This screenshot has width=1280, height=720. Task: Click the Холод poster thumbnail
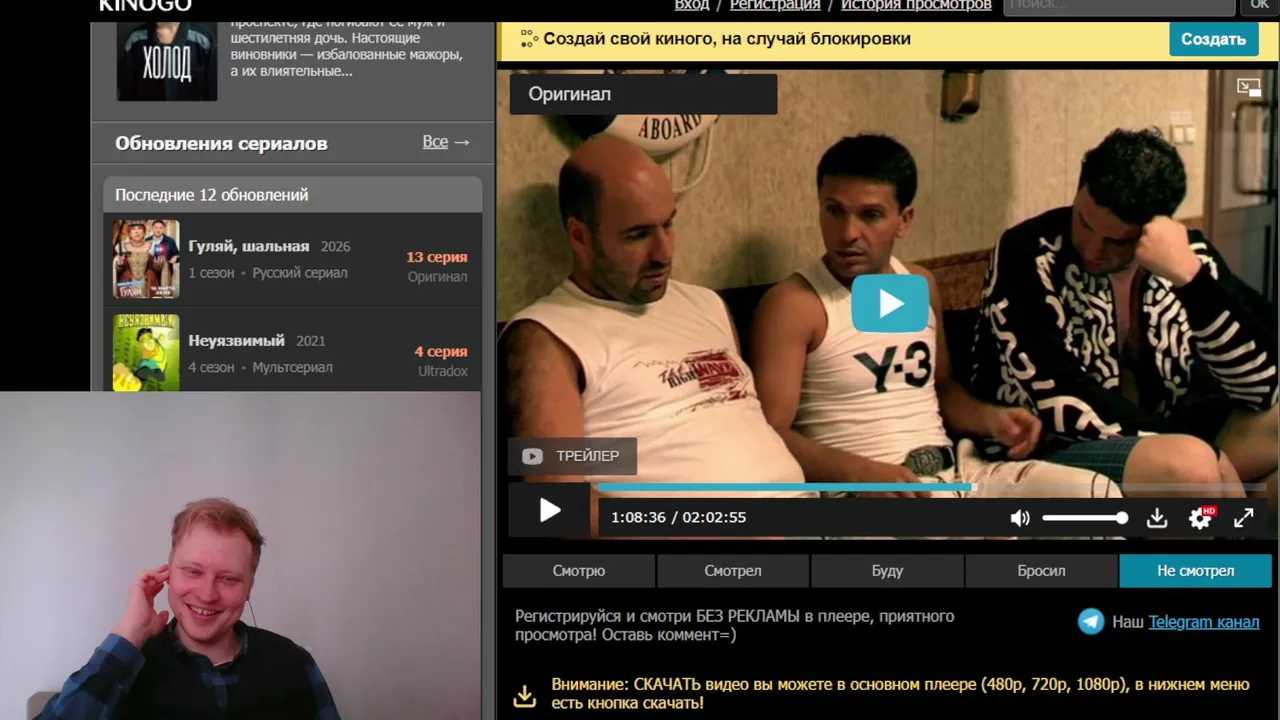(167, 60)
